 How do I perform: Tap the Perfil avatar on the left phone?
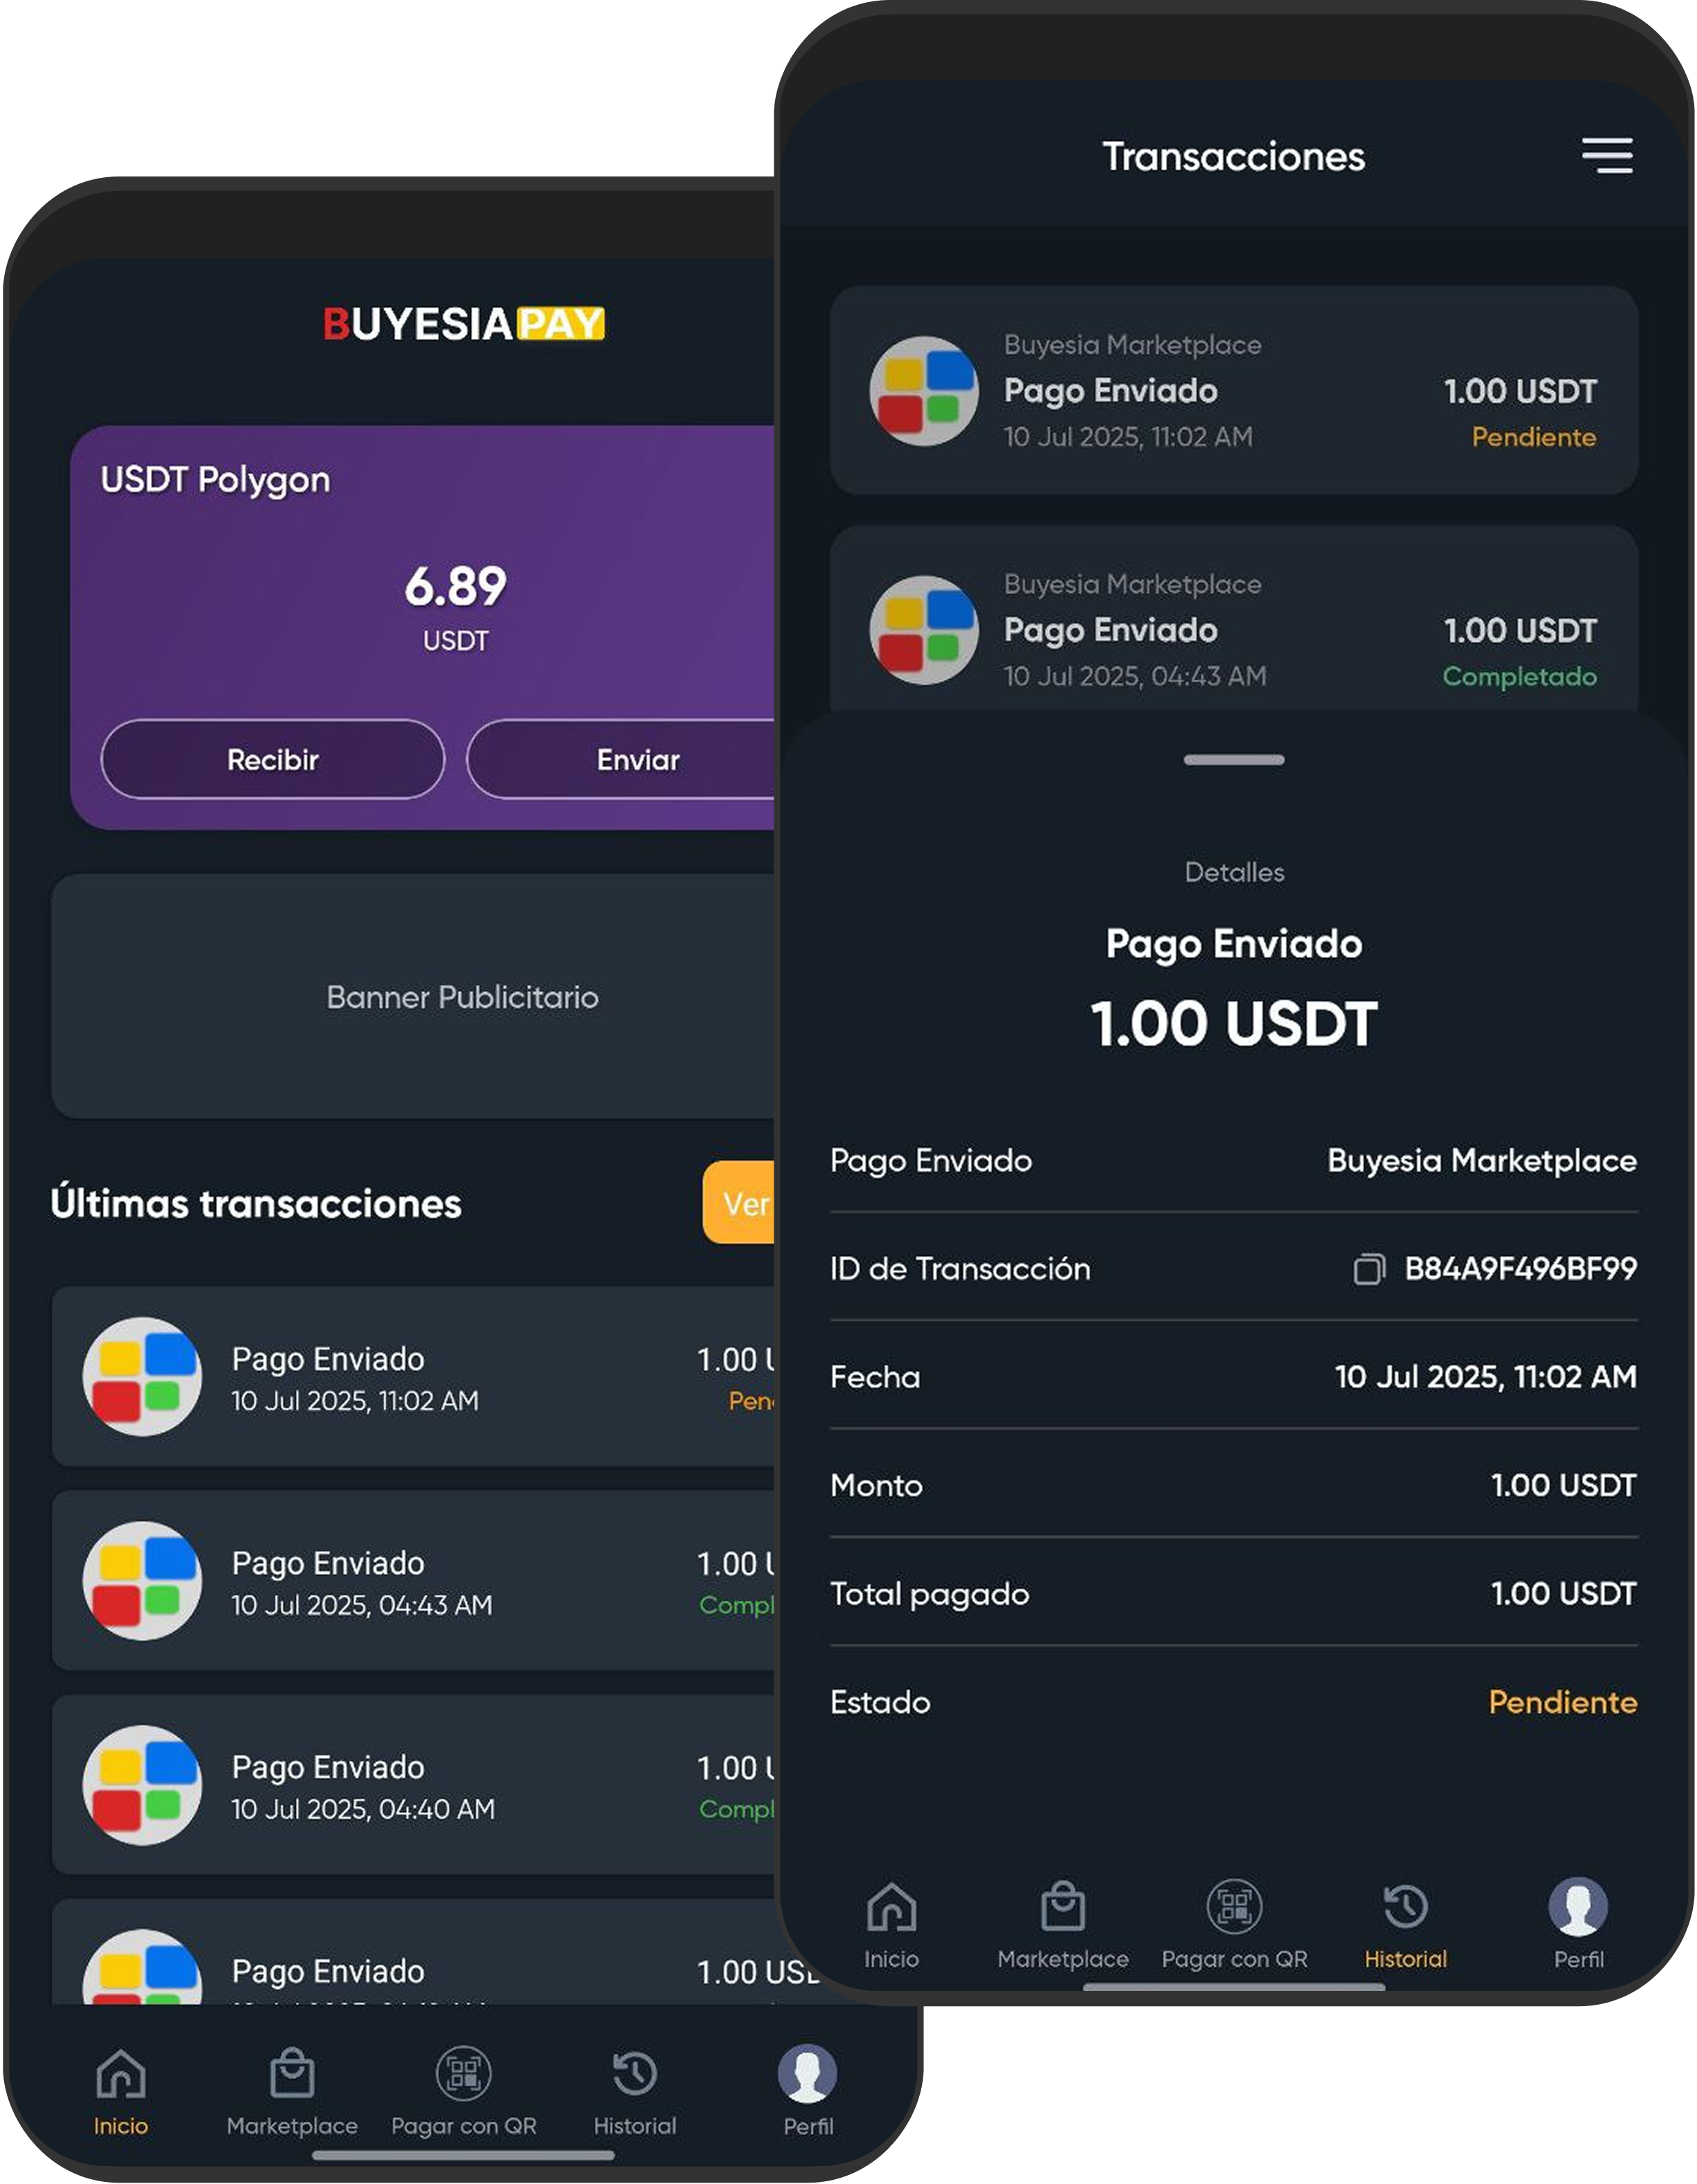click(x=808, y=2073)
